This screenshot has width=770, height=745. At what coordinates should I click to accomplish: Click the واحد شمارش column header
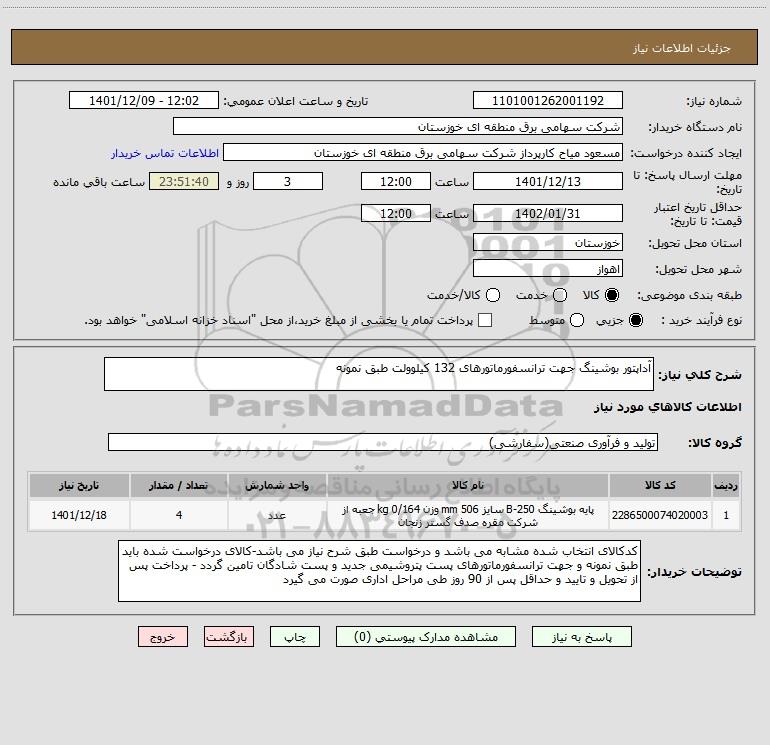click(277, 486)
